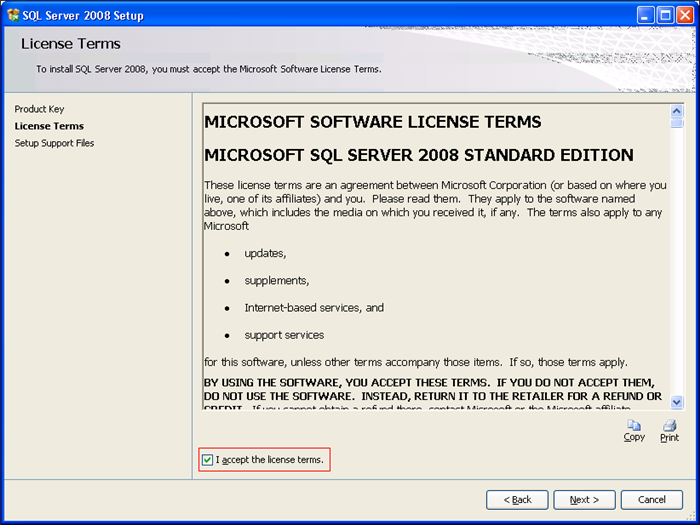Screen dimensions: 700x525
Task: Select the Product Key step in the sidebar
Action: [39, 109]
